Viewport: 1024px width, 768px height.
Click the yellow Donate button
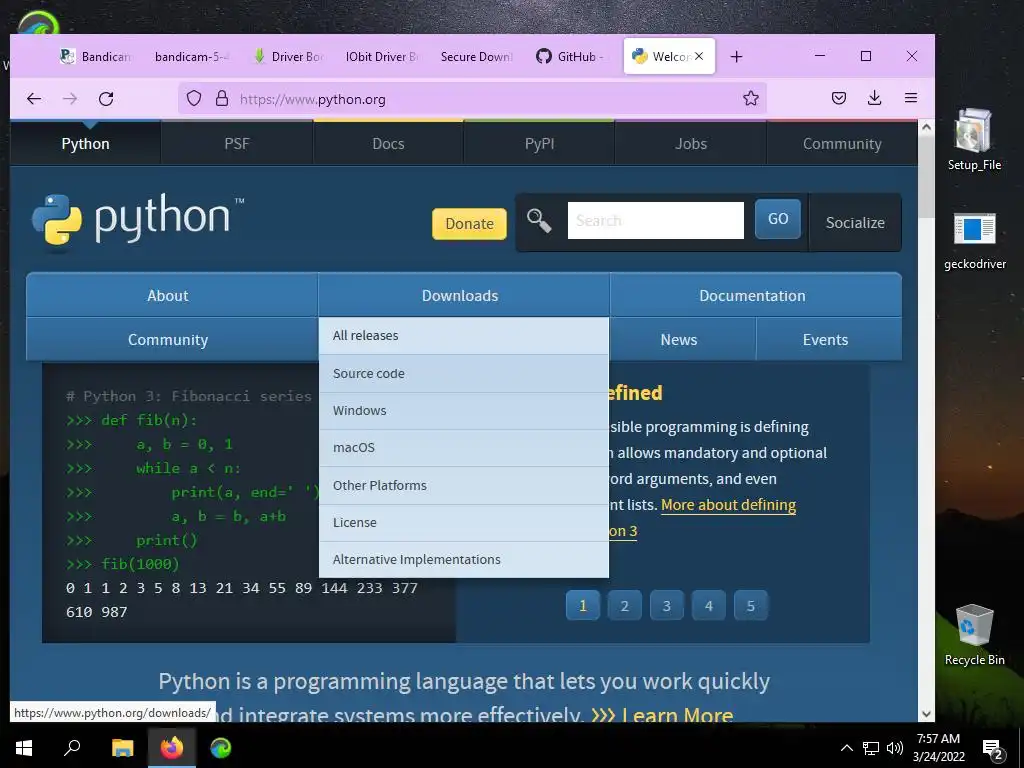[469, 223]
